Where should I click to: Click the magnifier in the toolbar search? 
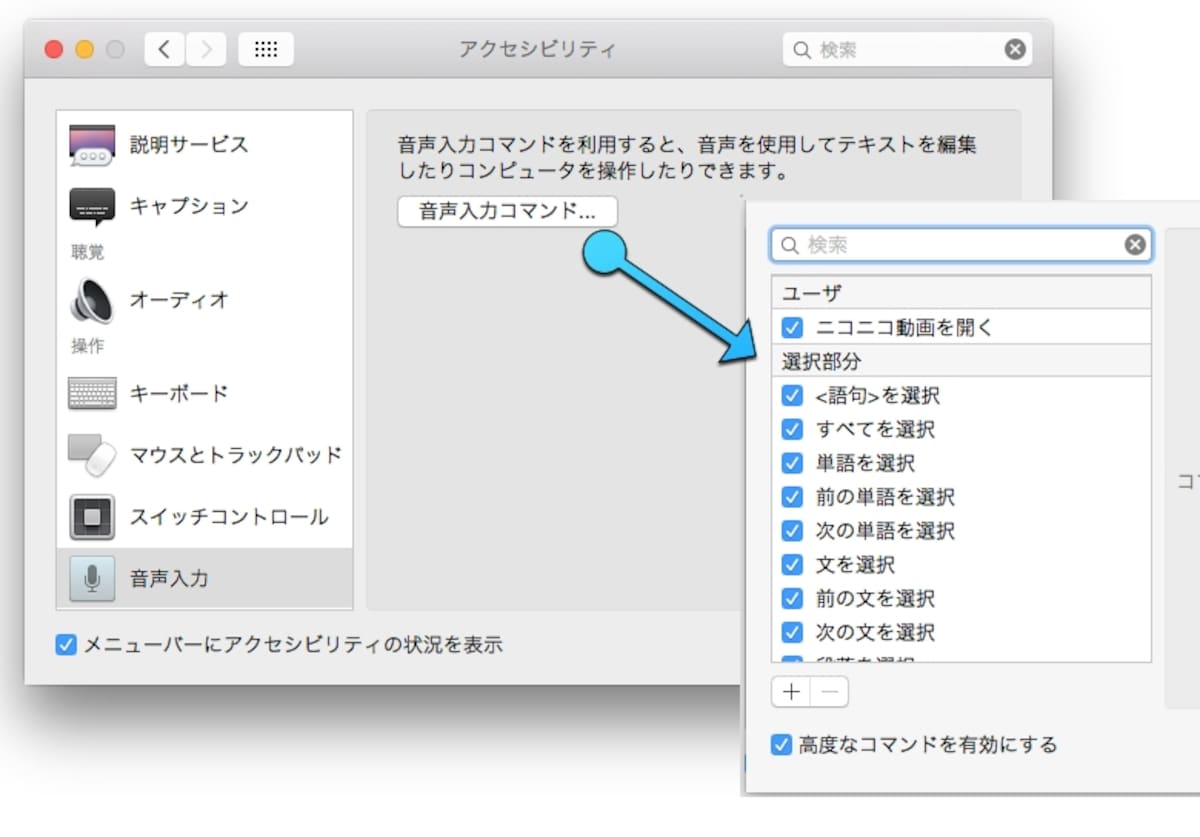pyautogui.click(x=802, y=49)
